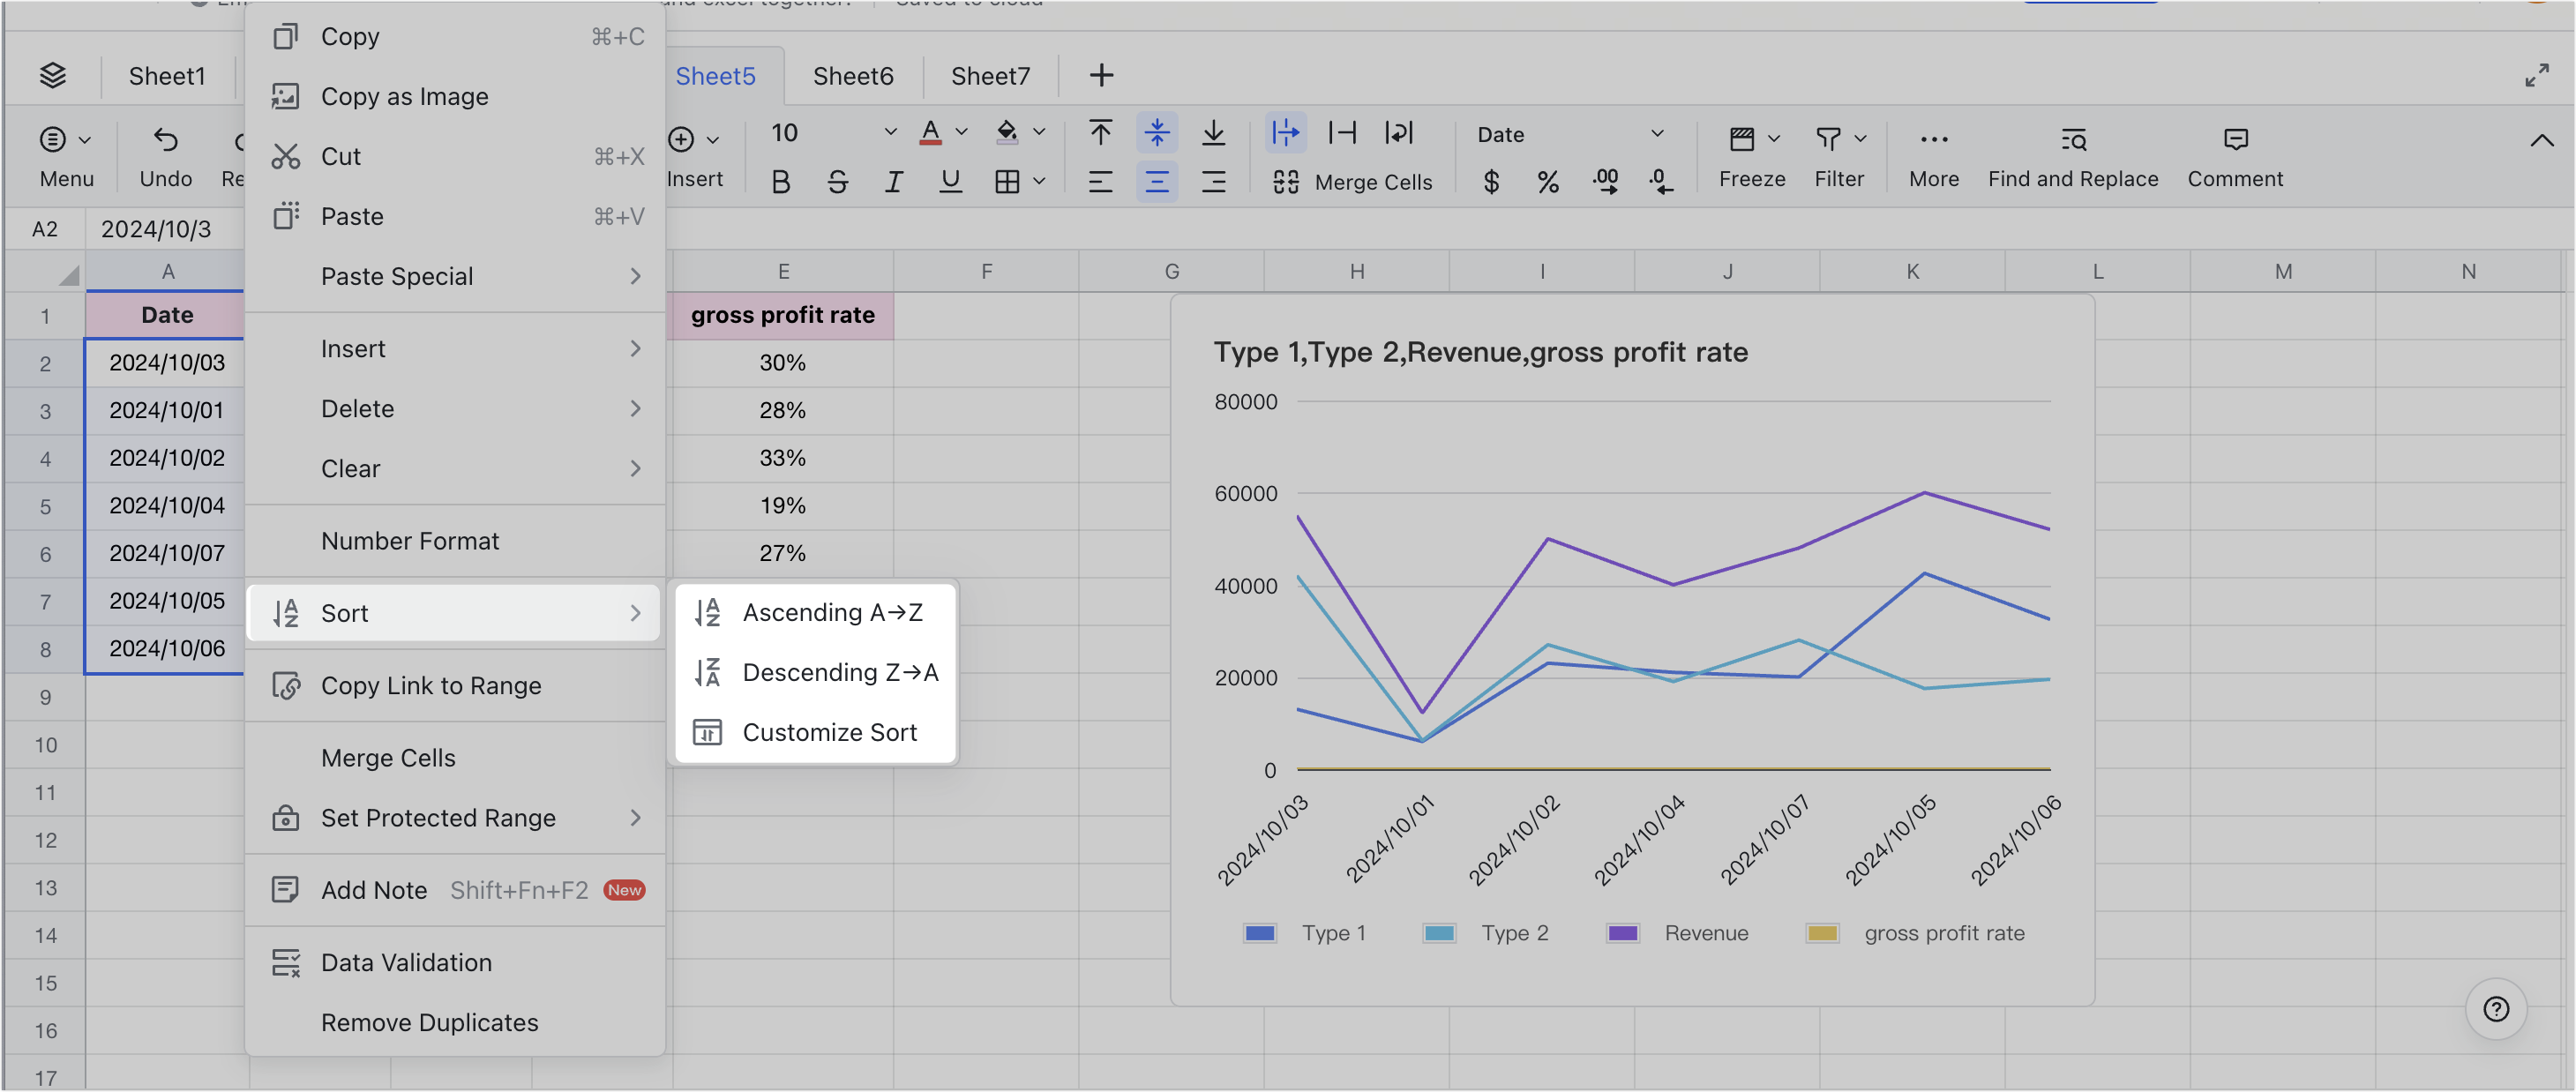2576x1092 pixels.
Task: Toggle underline formatting
Action: click(950, 182)
